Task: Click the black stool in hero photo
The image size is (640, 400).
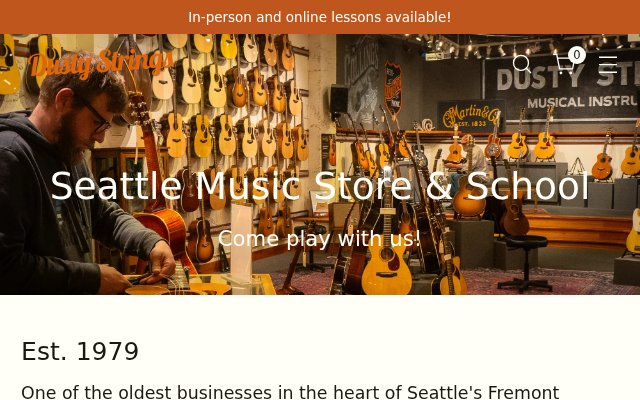Action: [524, 263]
